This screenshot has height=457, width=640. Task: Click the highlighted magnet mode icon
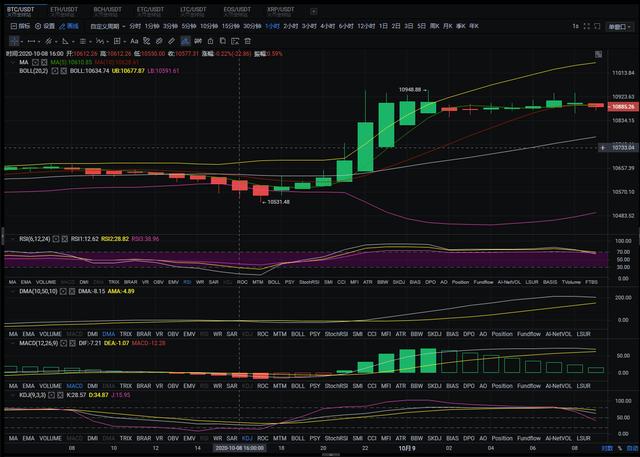(x=185, y=41)
